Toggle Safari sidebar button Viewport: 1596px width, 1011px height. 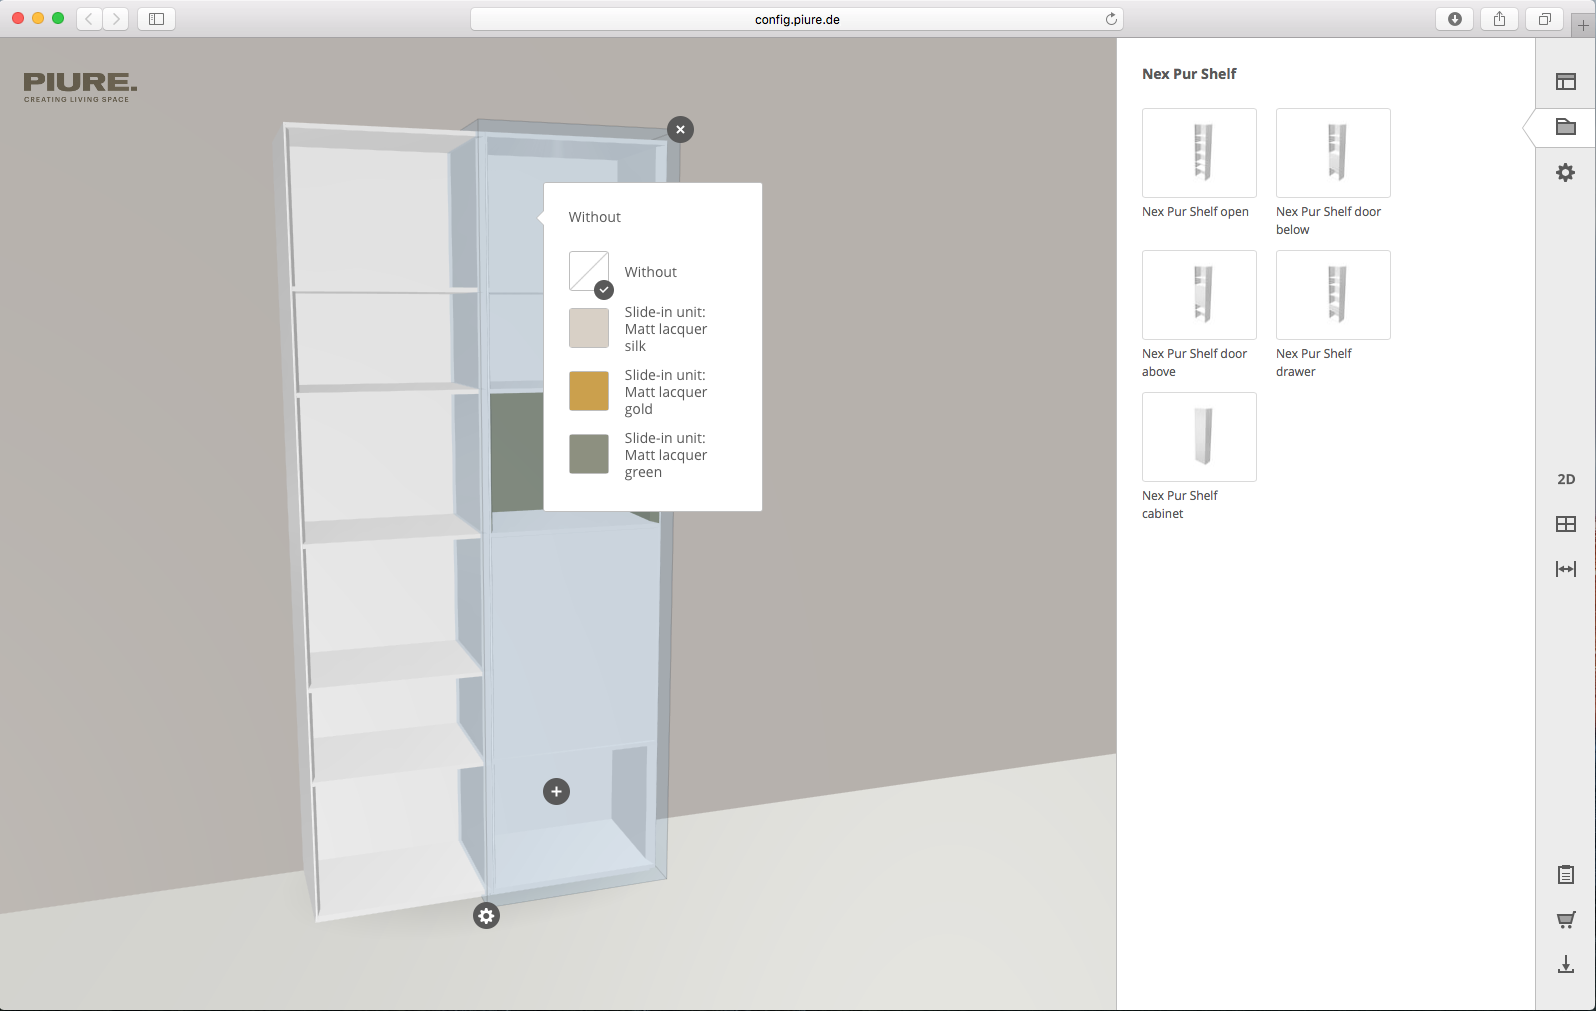point(156,18)
